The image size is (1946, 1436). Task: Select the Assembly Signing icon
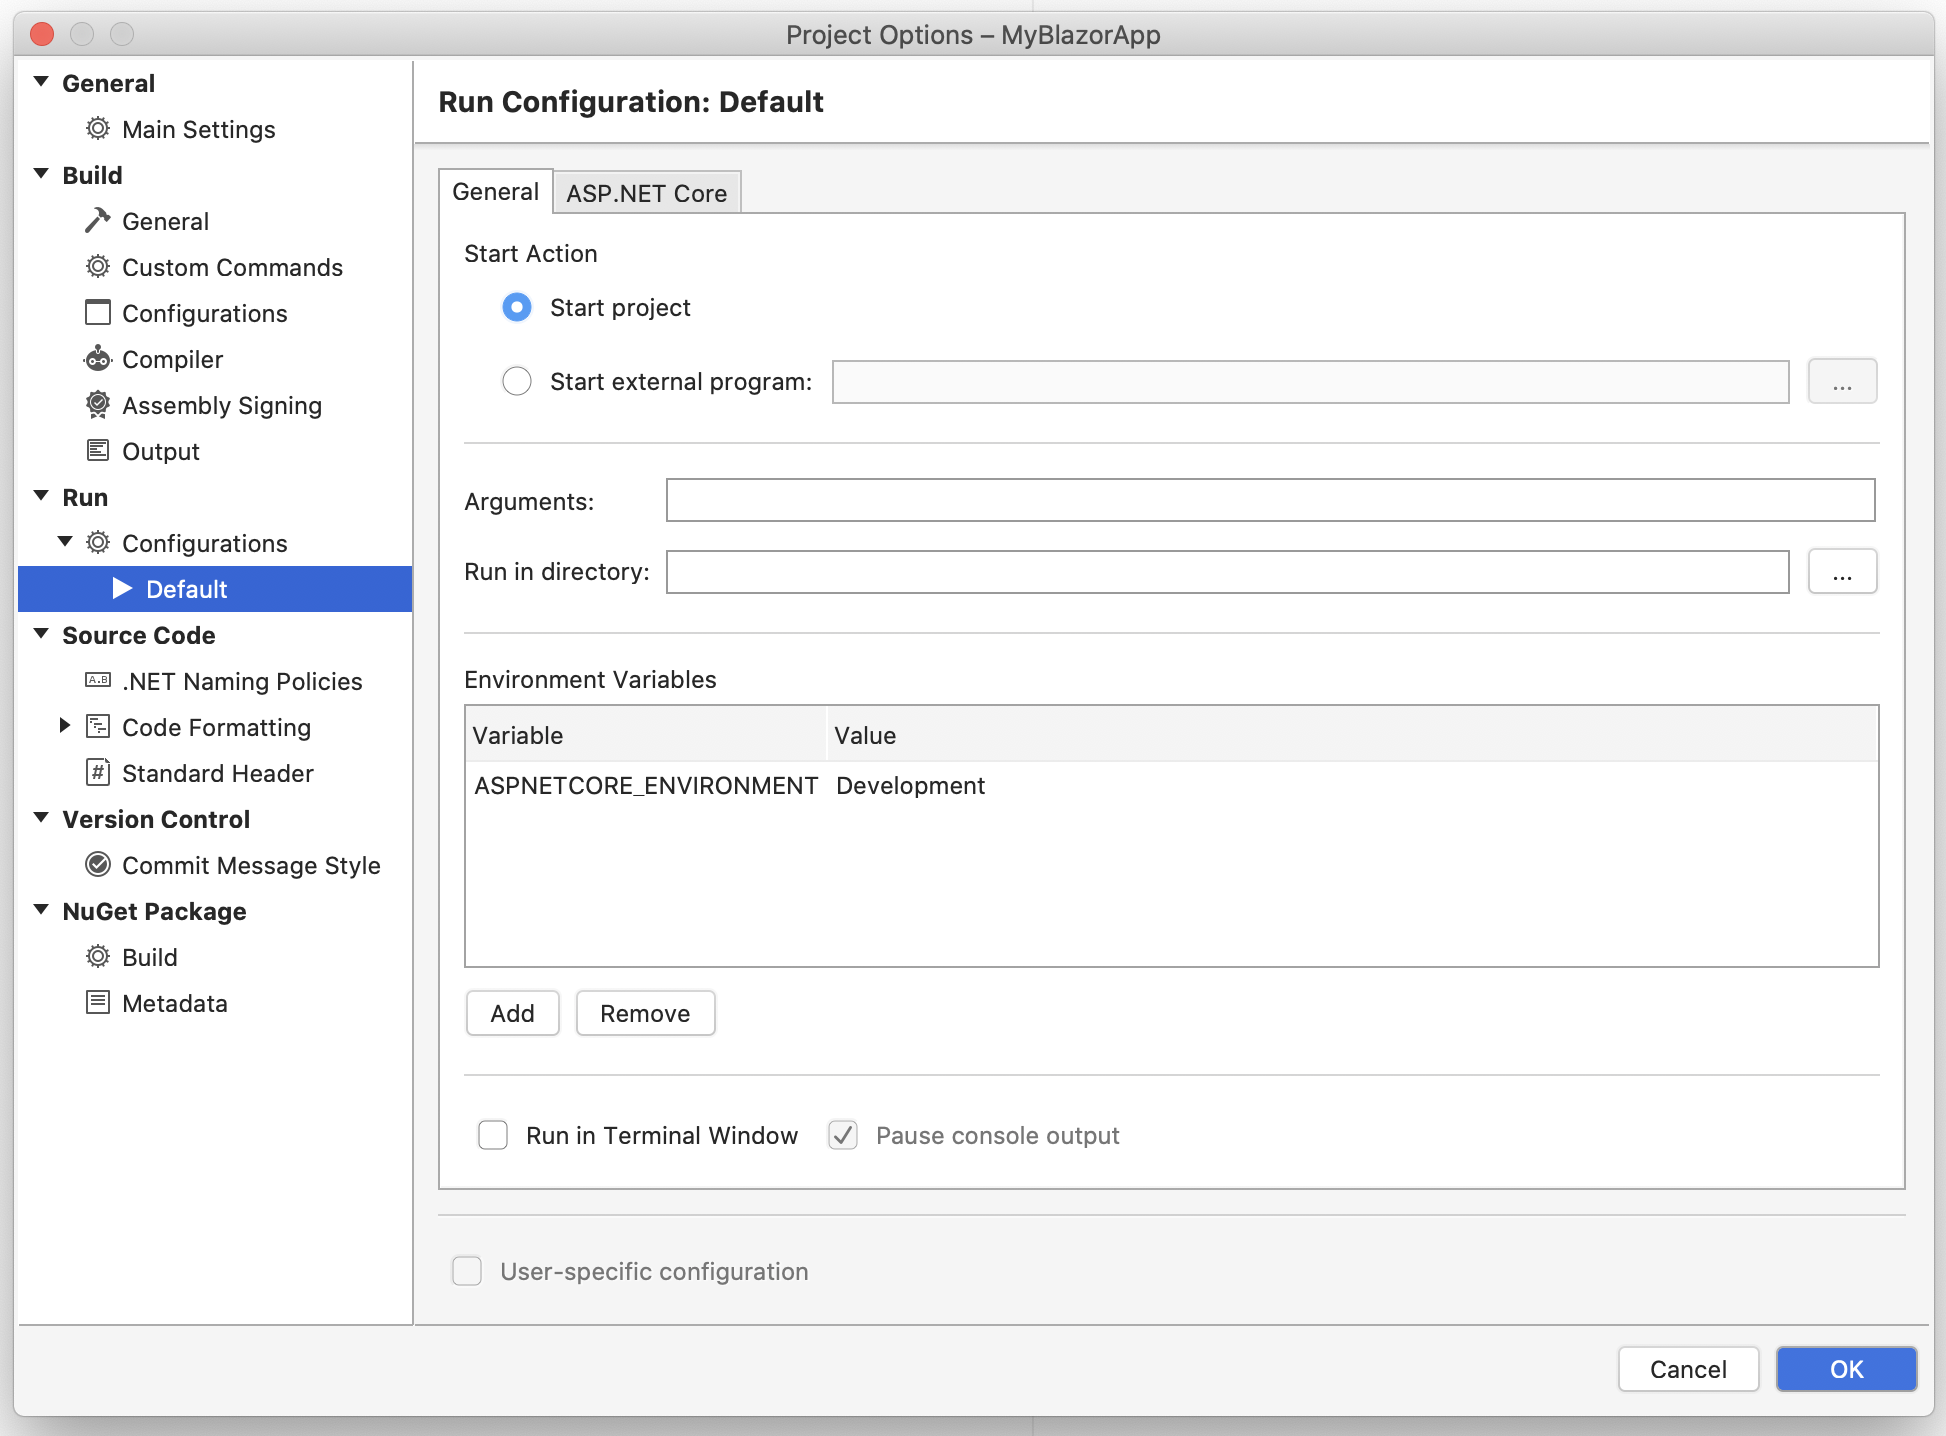(98, 405)
